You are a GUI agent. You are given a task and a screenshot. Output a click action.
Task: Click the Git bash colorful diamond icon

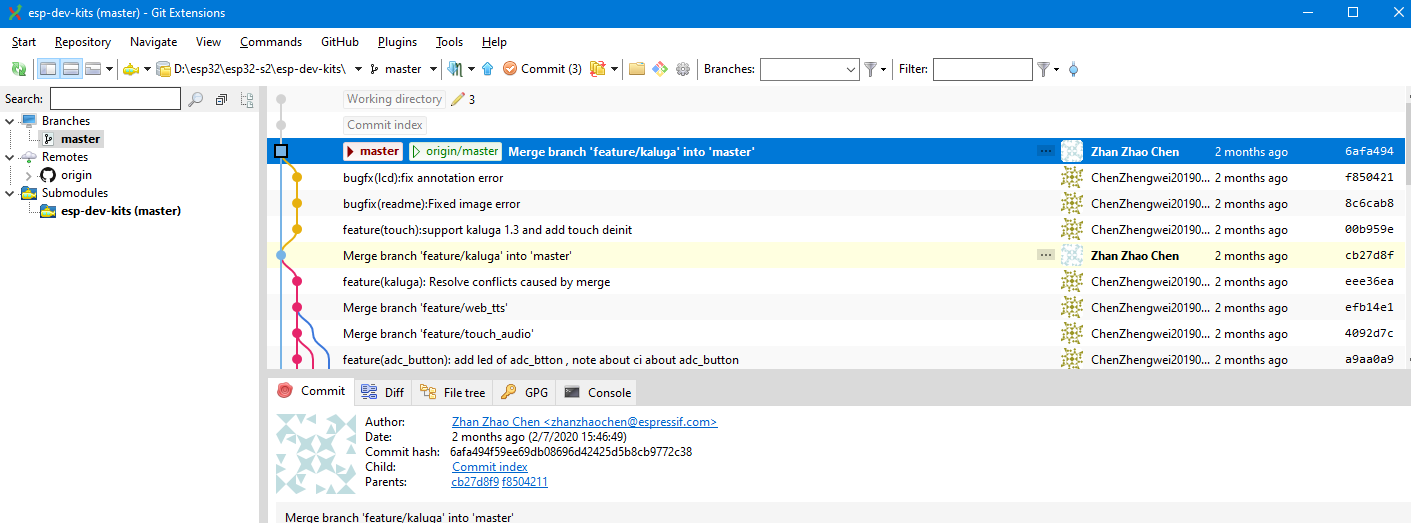[x=660, y=69]
